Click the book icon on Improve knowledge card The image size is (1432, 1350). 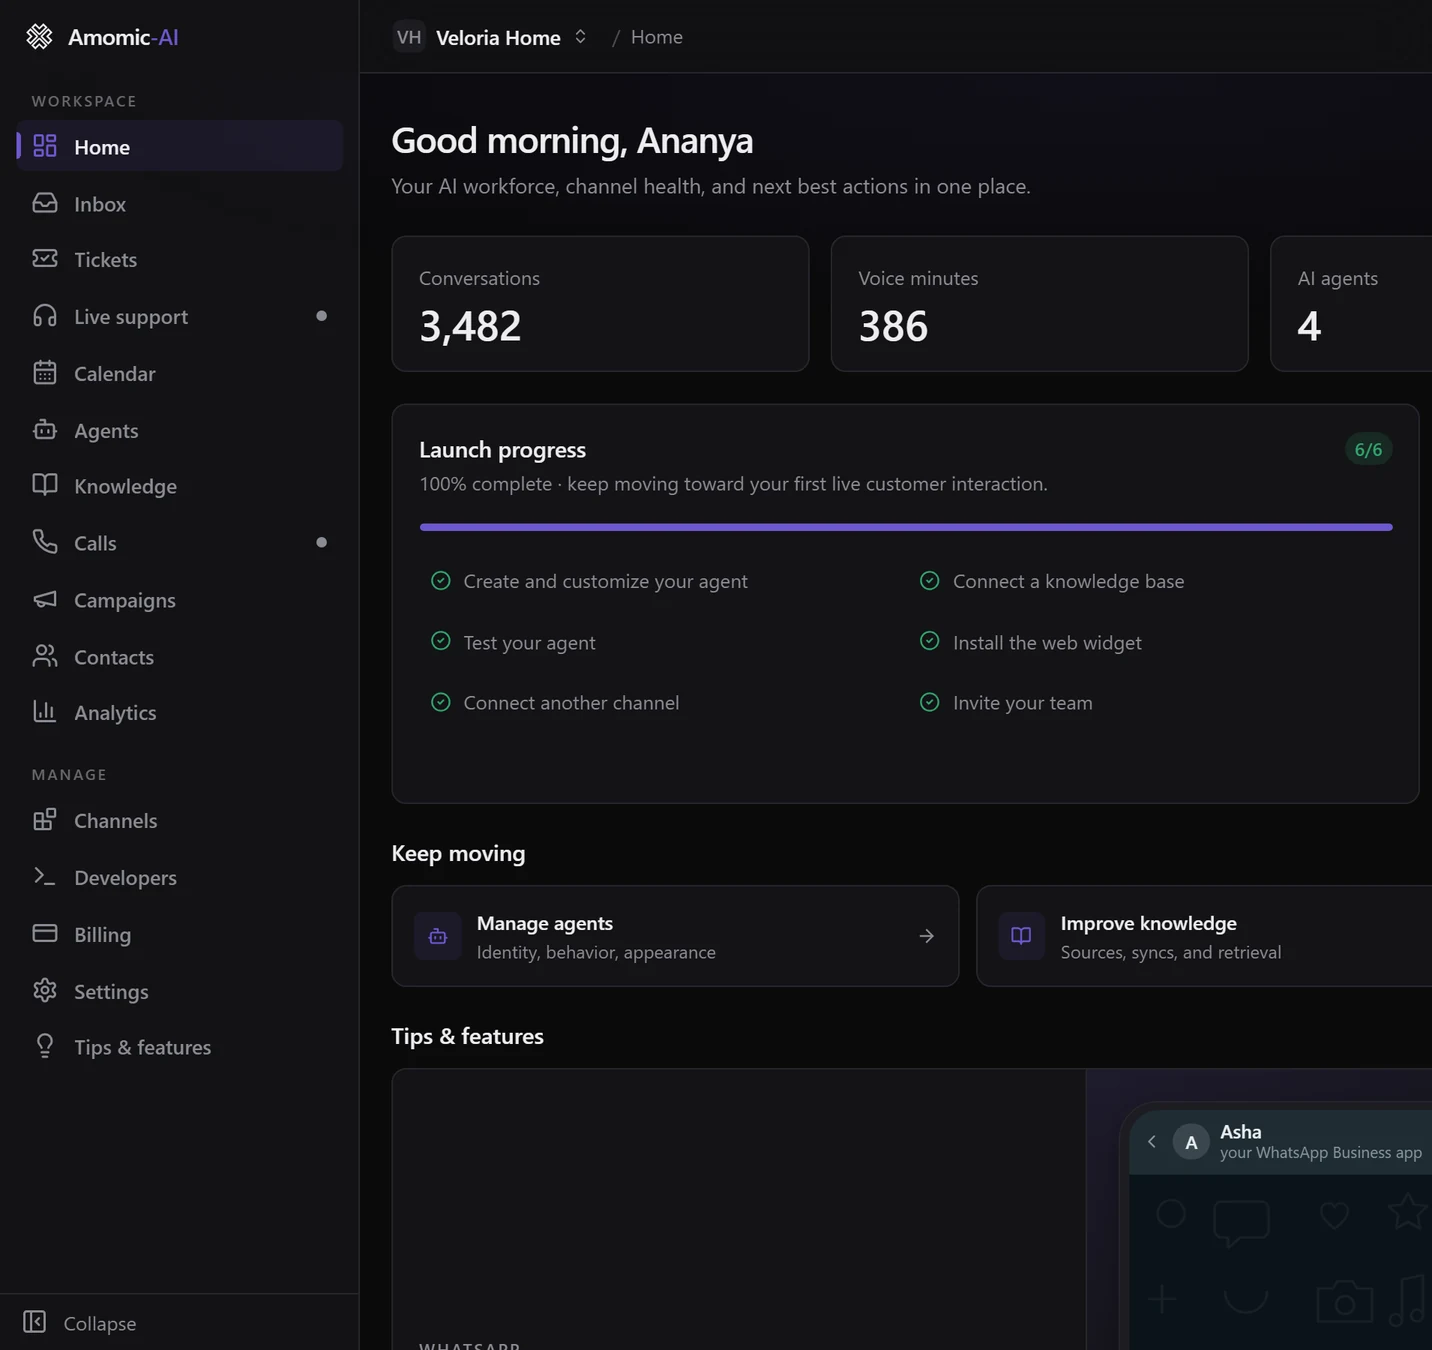1021,936
